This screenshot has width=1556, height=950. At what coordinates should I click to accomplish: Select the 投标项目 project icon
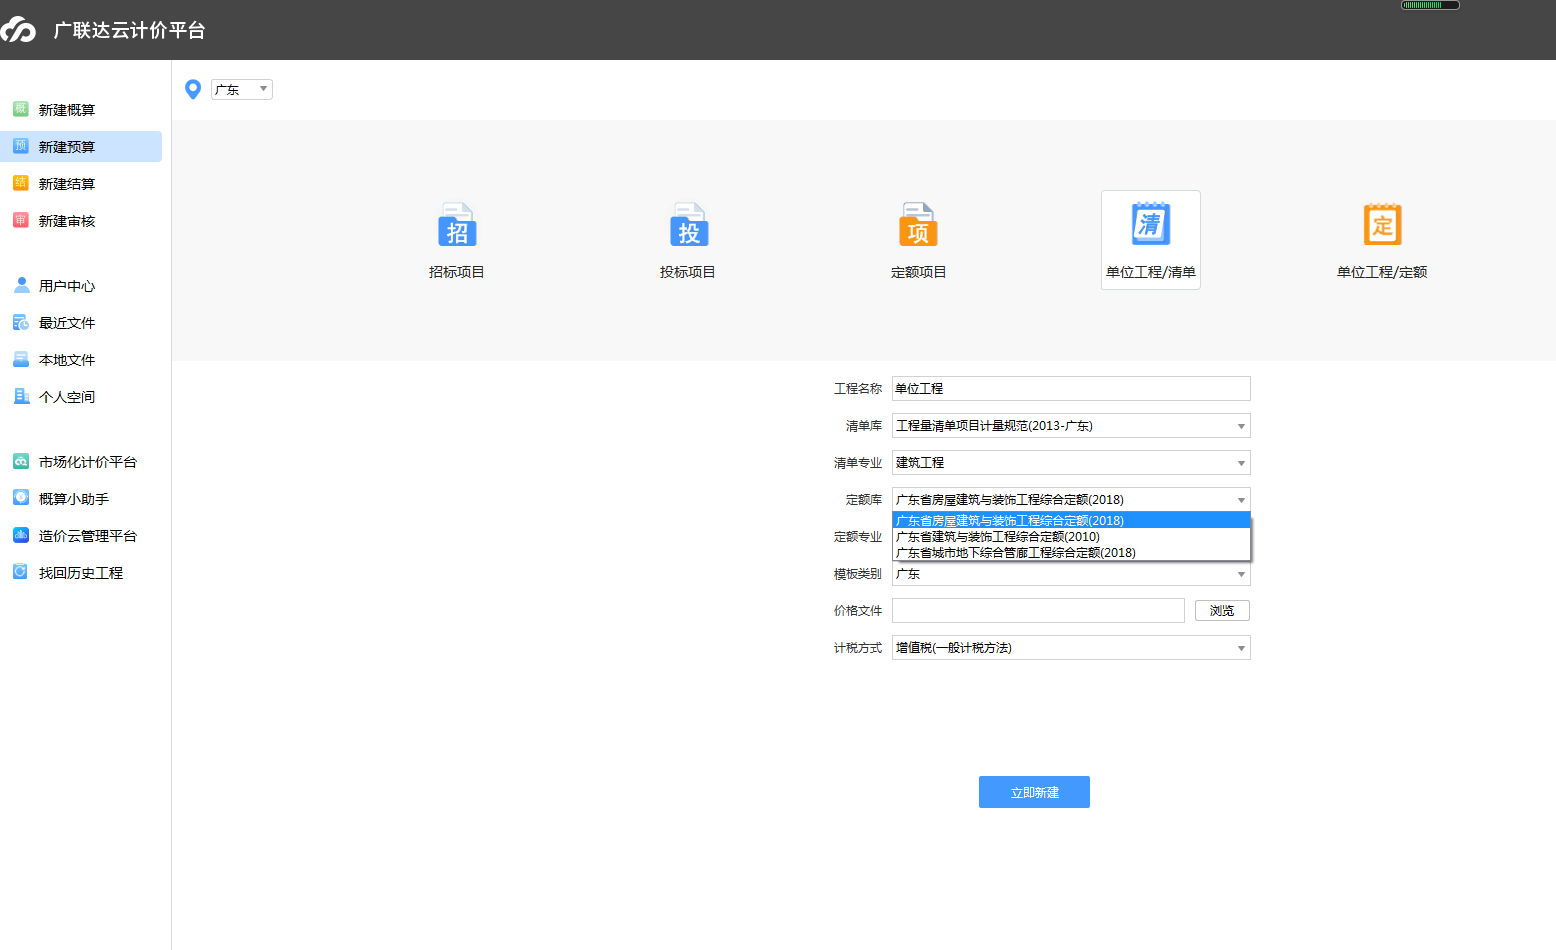(x=688, y=225)
